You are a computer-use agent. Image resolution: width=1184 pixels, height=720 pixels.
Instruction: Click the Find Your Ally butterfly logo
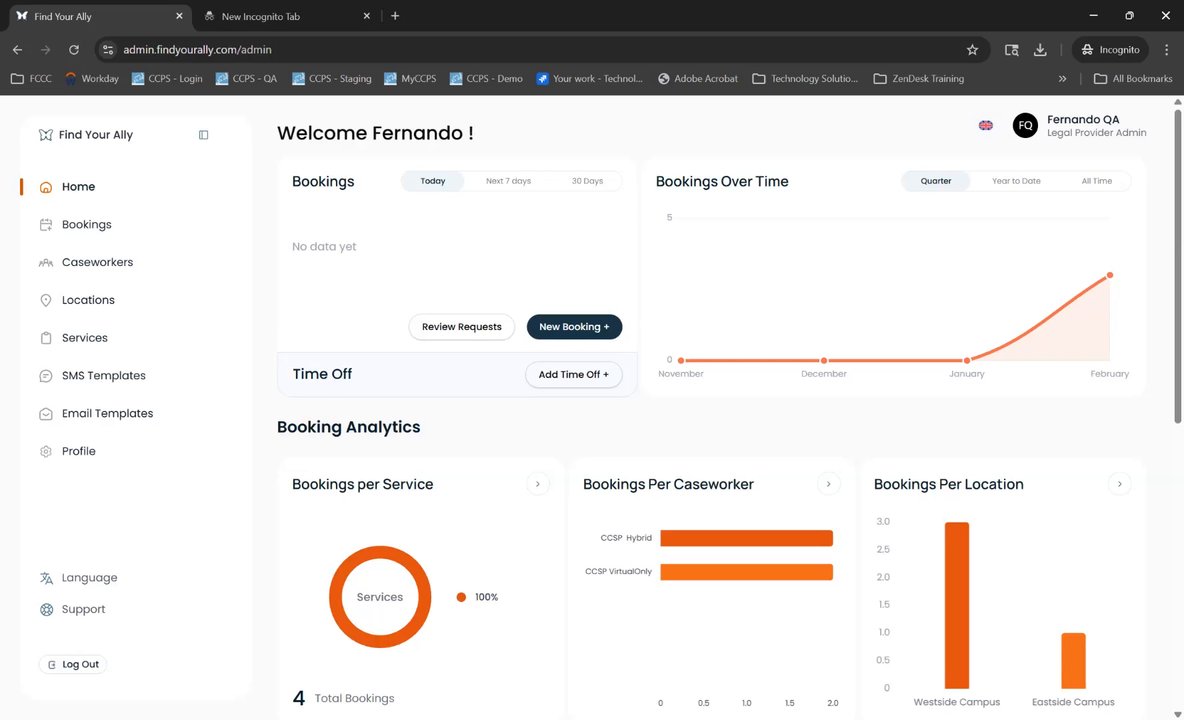(45, 134)
